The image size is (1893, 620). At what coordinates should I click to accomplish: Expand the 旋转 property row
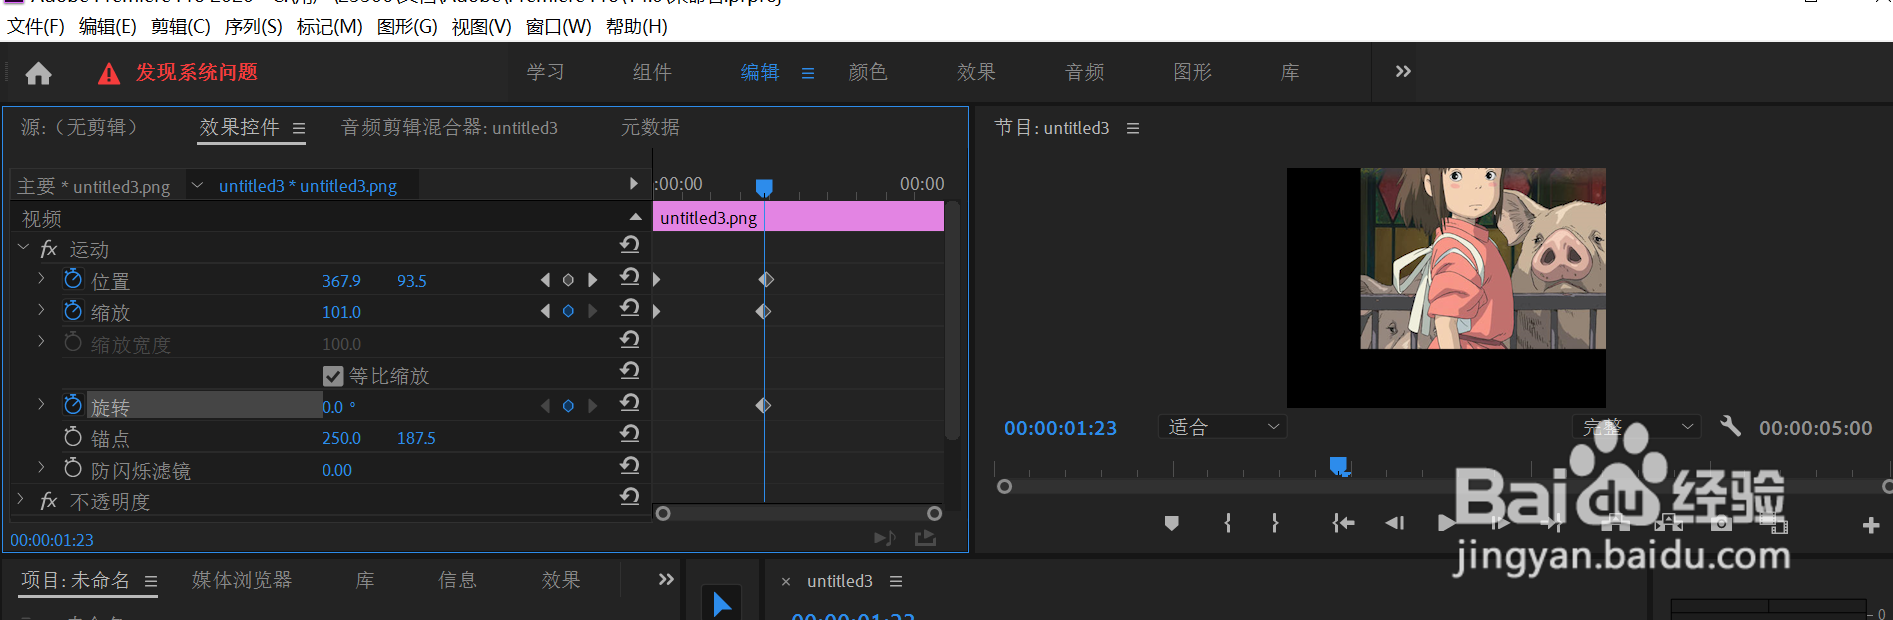coord(41,404)
